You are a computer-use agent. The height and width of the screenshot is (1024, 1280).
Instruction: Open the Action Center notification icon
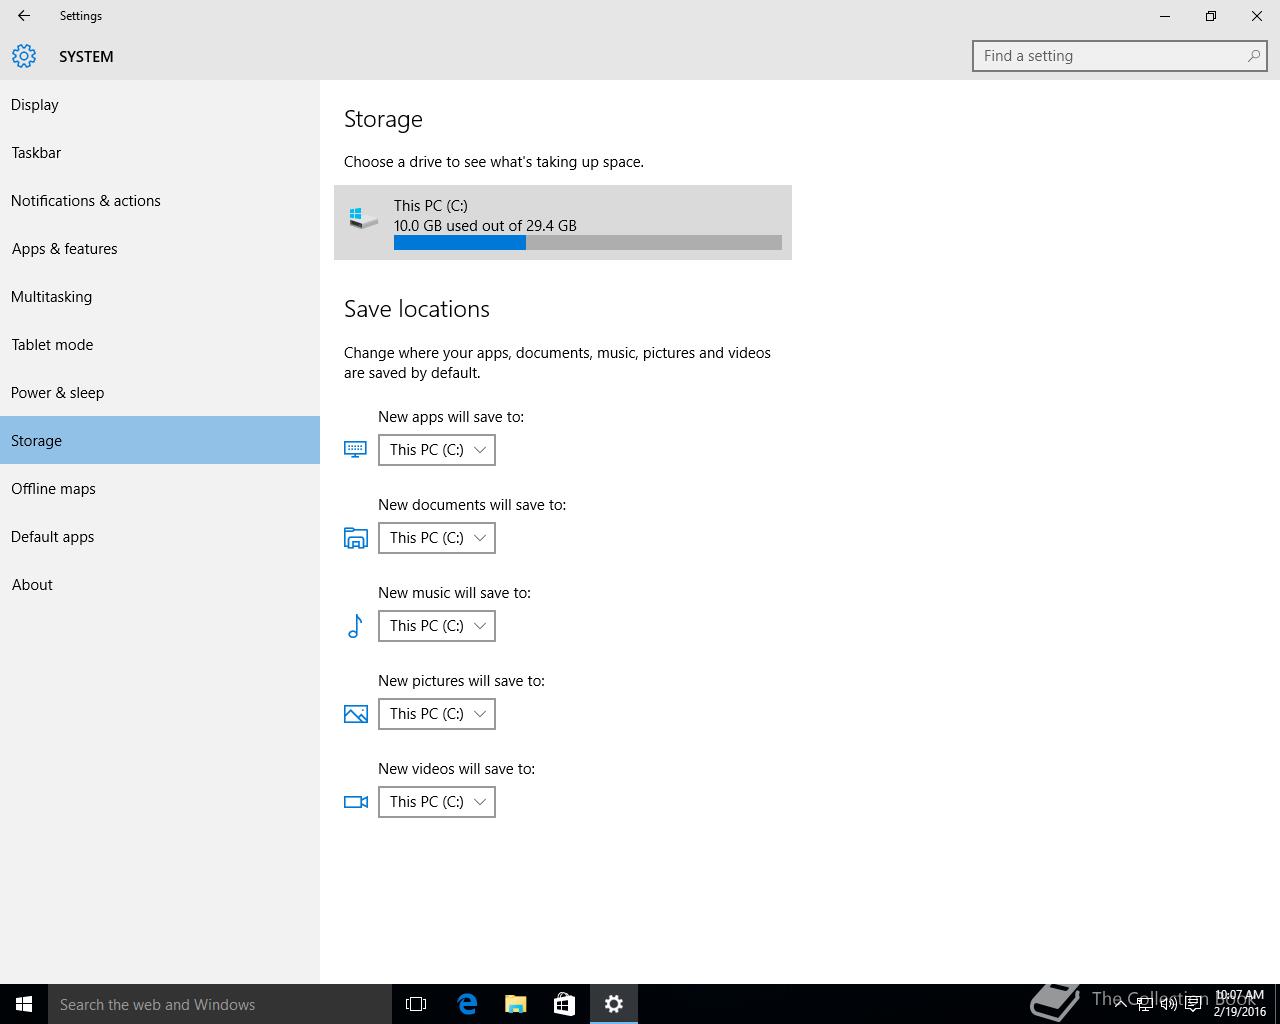1193,1004
